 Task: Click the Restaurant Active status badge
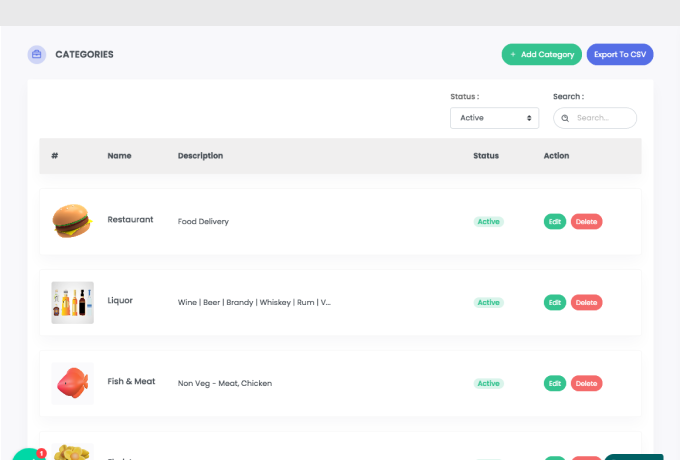pyautogui.click(x=488, y=222)
